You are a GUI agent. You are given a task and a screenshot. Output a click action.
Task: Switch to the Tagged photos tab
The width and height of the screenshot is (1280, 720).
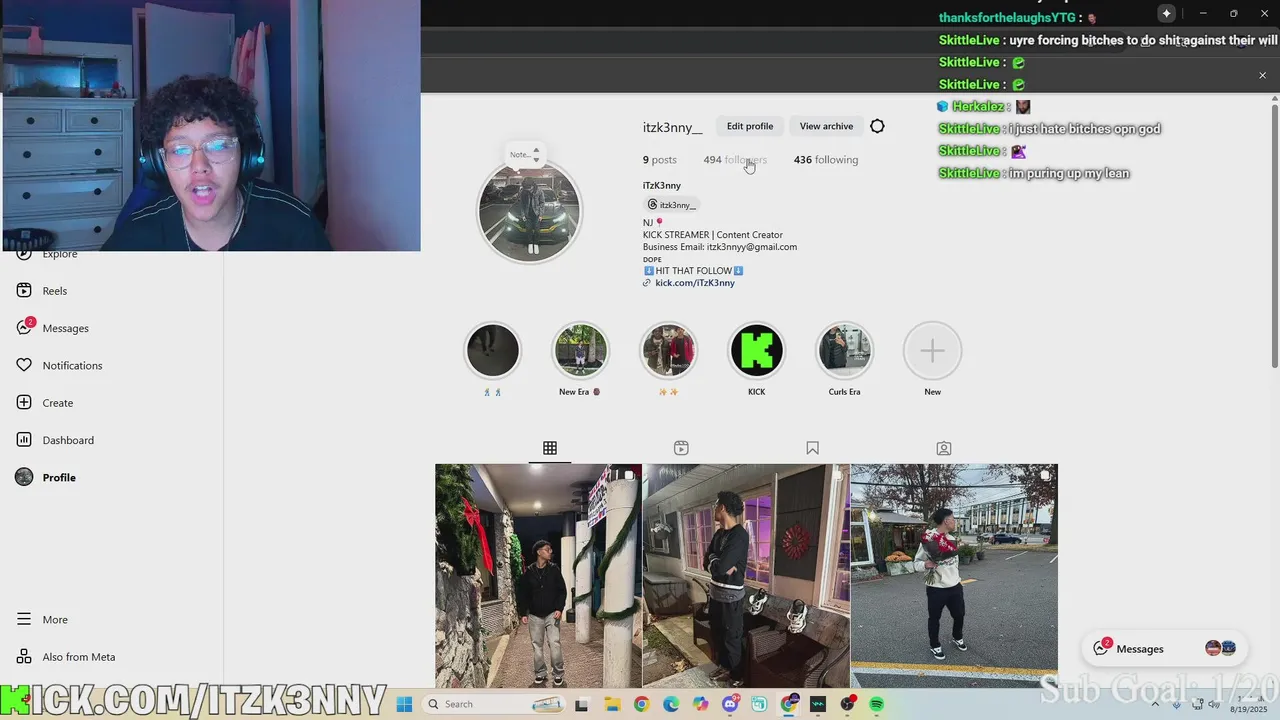click(944, 448)
